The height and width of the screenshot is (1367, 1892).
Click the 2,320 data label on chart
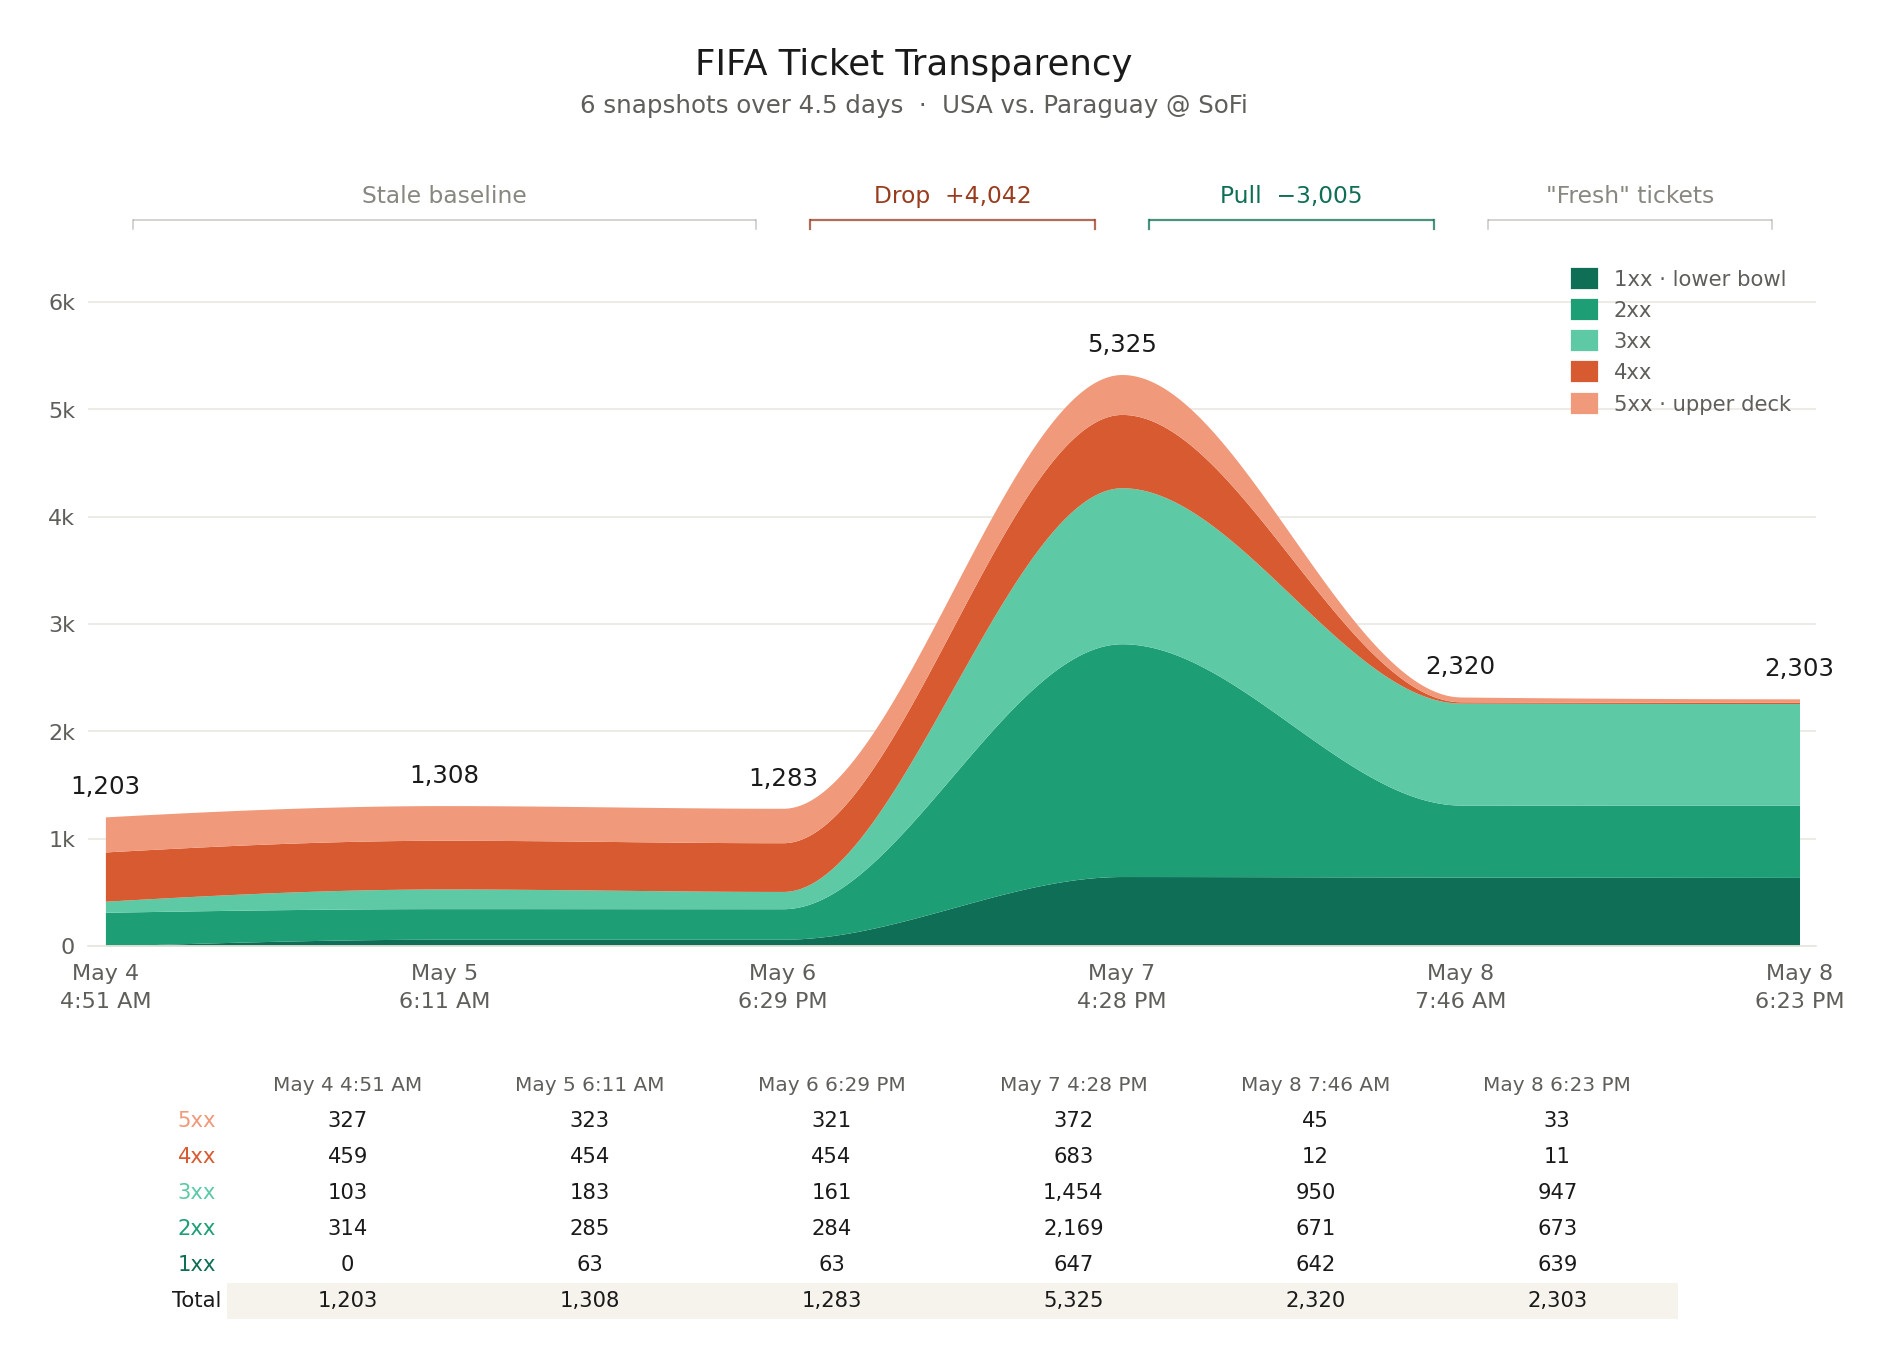[1460, 666]
